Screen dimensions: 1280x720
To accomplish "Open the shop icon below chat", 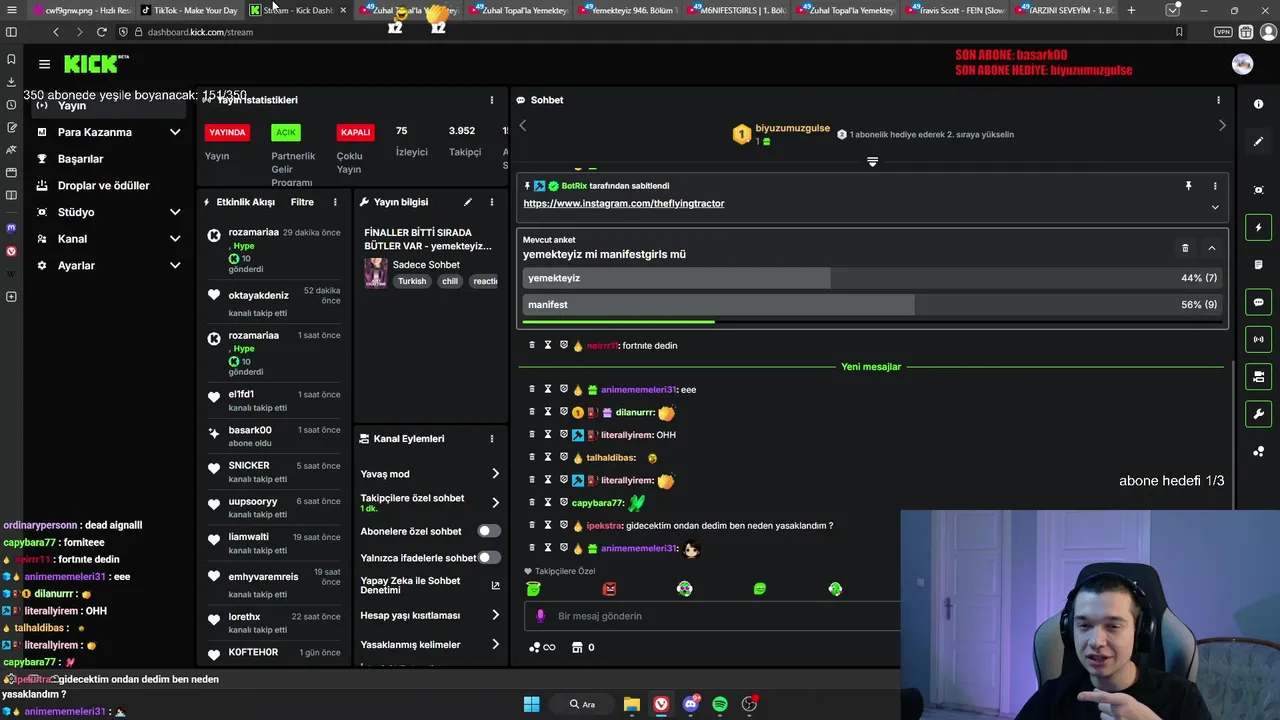I will pyautogui.click(x=577, y=648).
